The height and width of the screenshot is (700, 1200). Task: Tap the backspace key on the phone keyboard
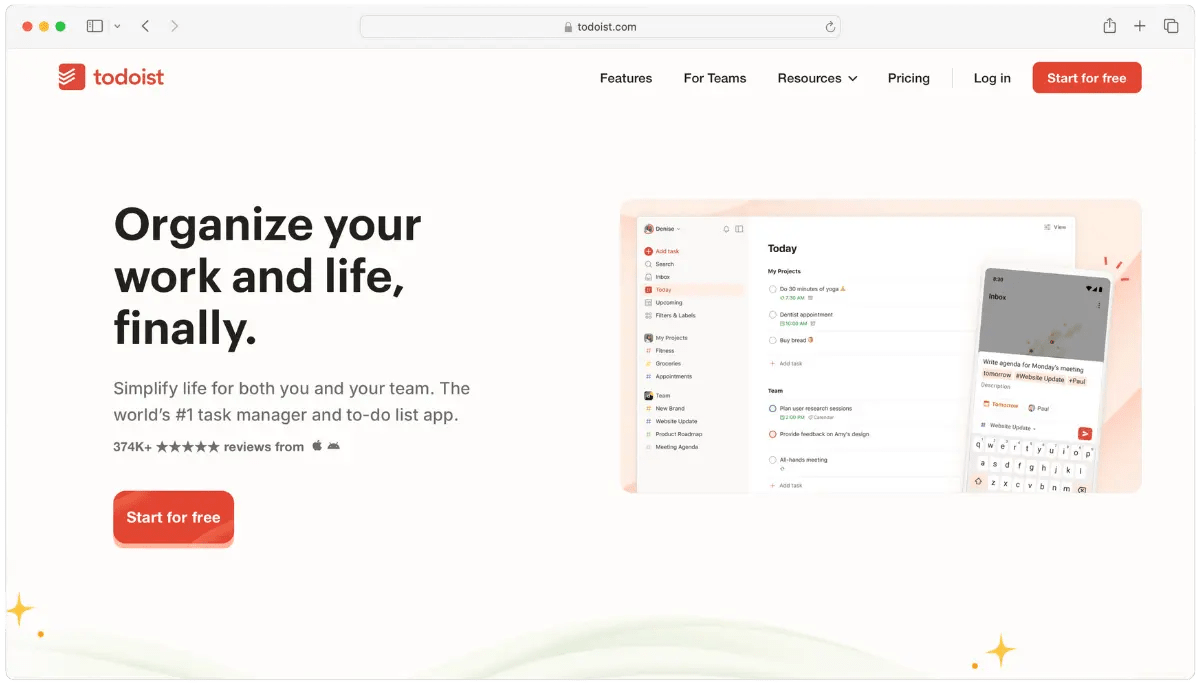pos(1082,490)
